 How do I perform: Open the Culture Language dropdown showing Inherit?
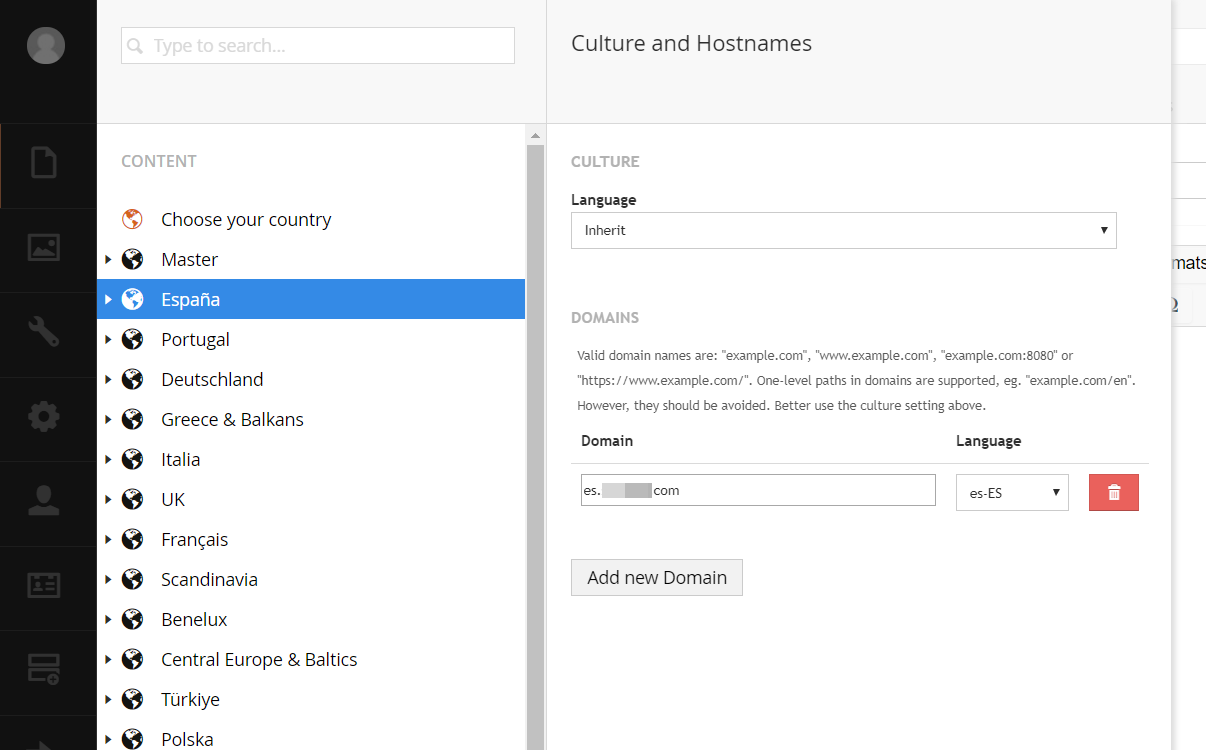tap(843, 230)
